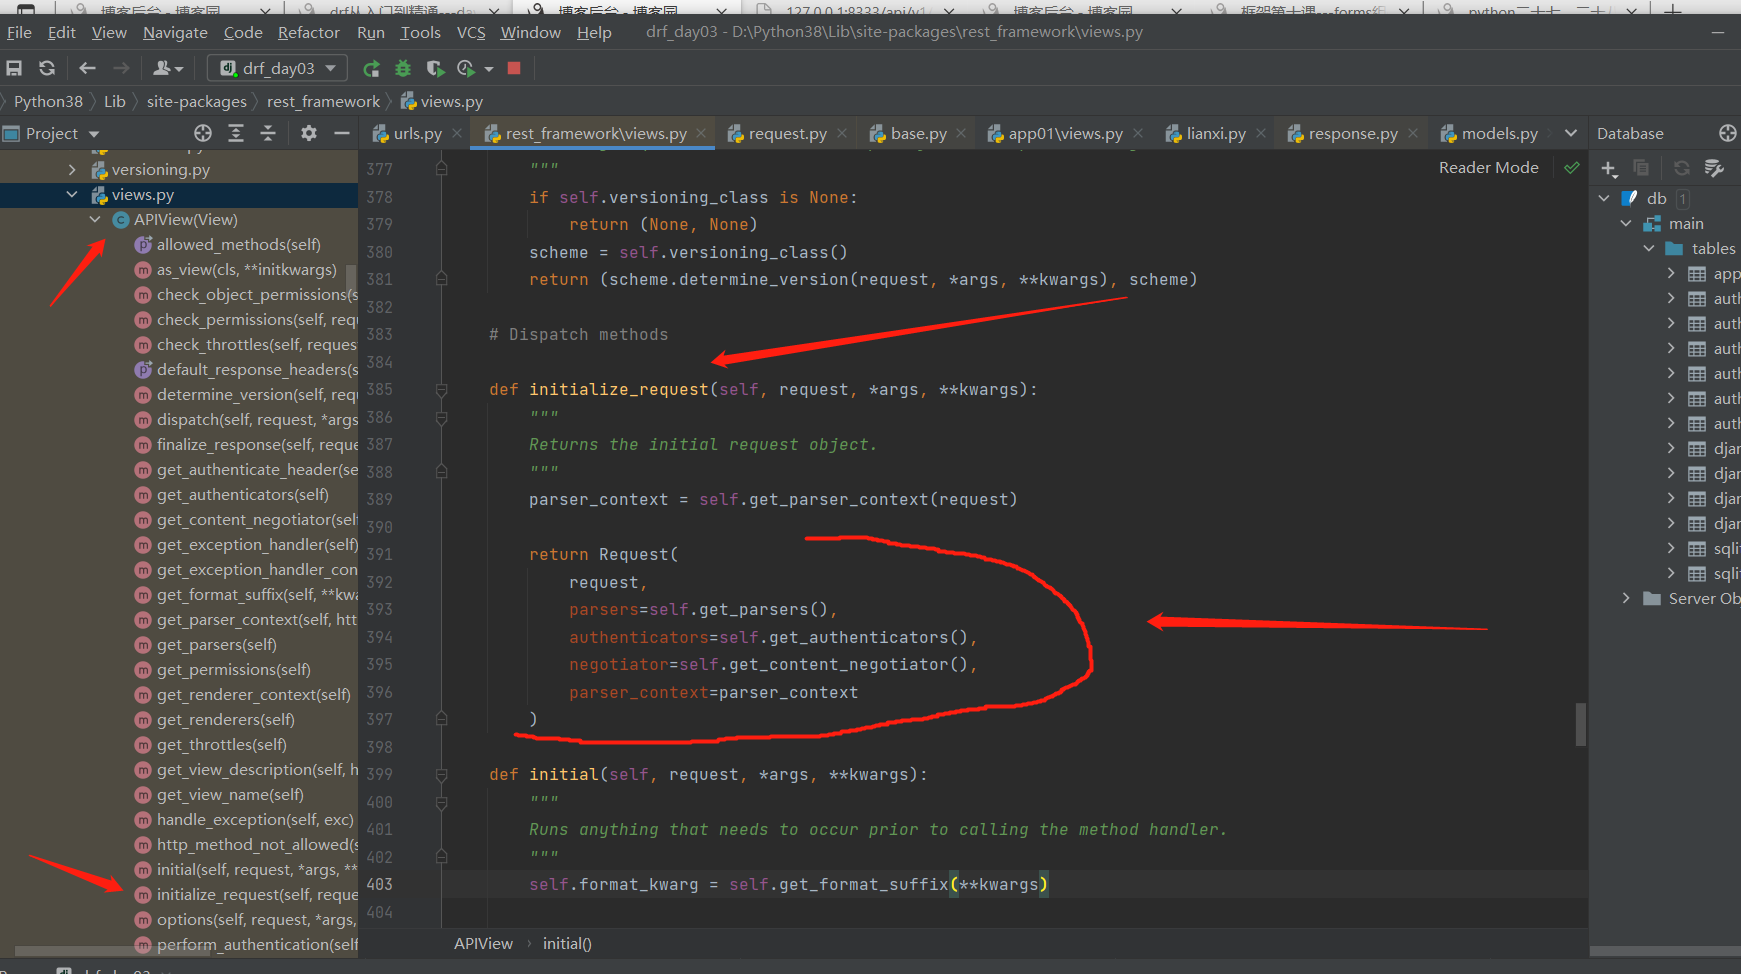1741x974 pixels.
Task: Click the duplicate data source icon in Database panel
Action: pyautogui.click(x=1641, y=168)
